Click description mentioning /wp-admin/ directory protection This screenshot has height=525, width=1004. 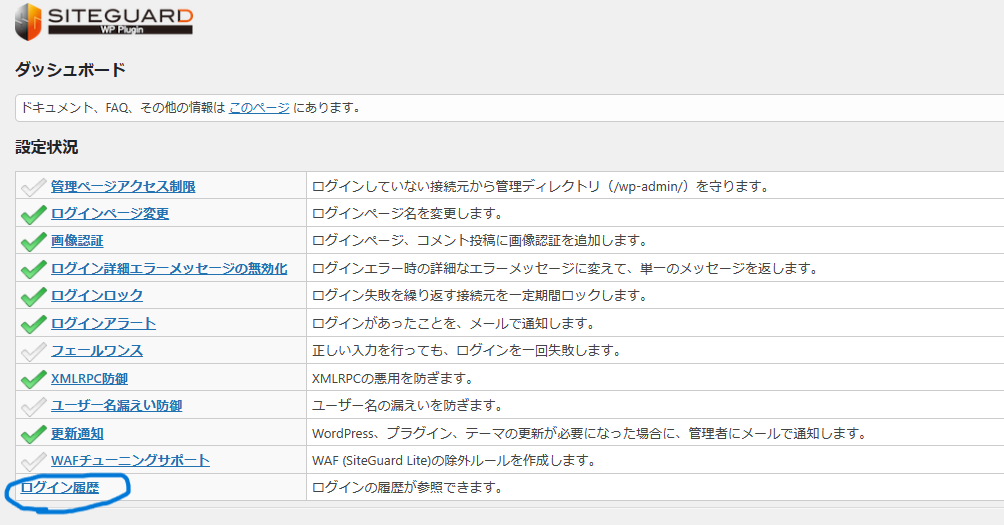tap(540, 186)
